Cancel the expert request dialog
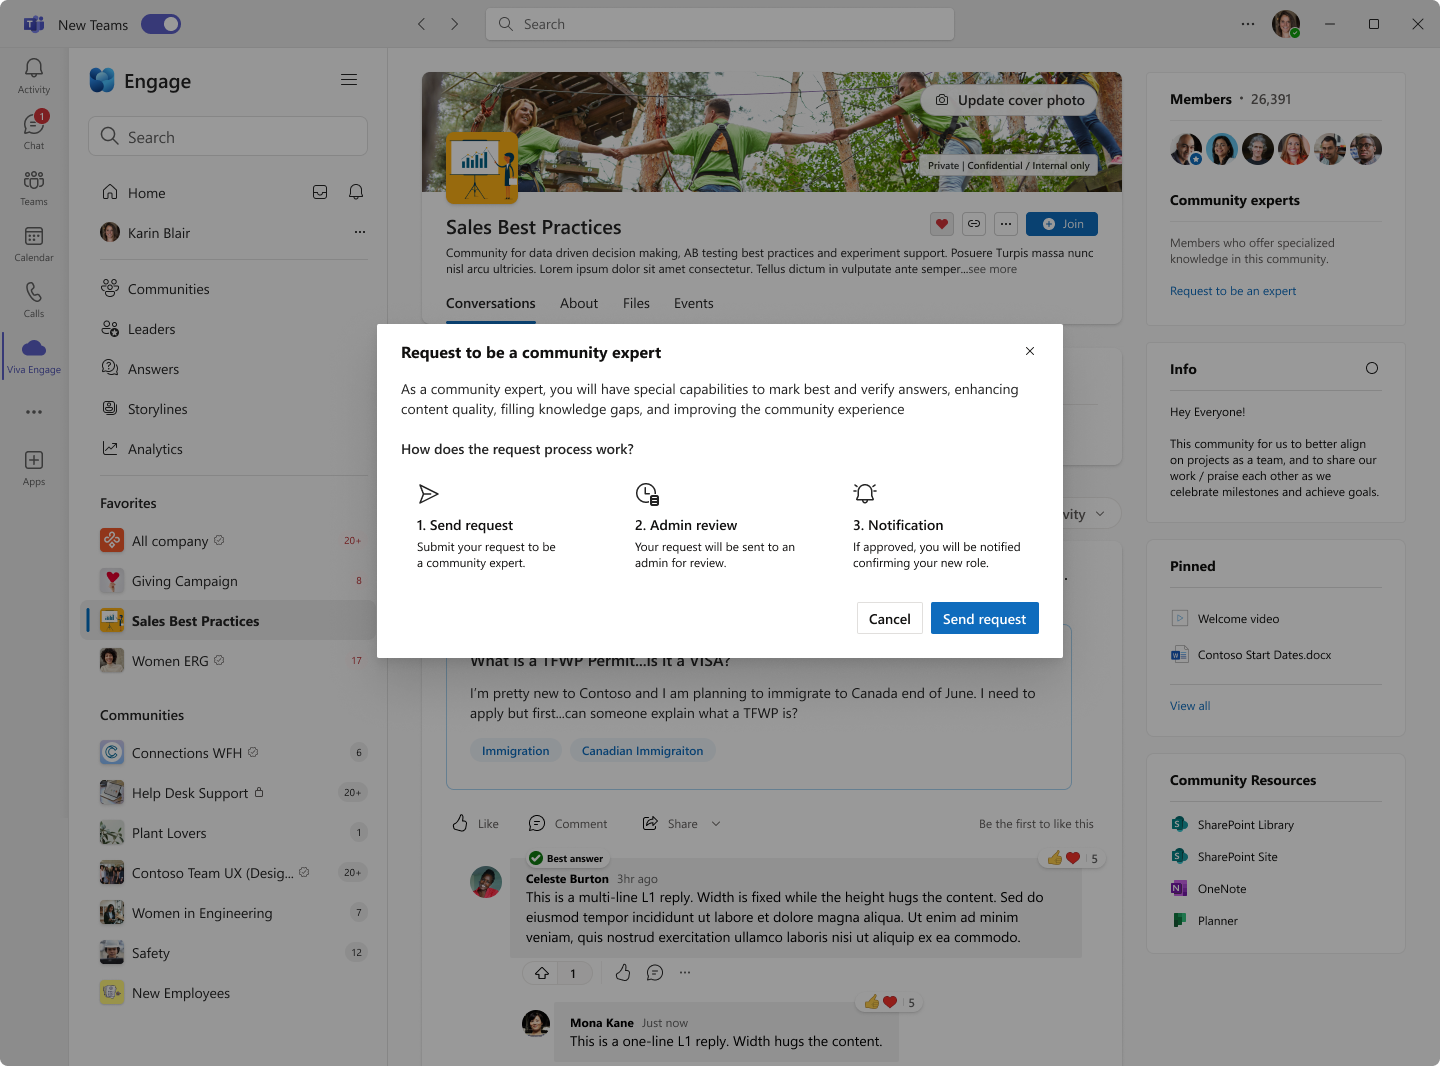Image resolution: width=1440 pixels, height=1066 pixels. tap(890, 618)
